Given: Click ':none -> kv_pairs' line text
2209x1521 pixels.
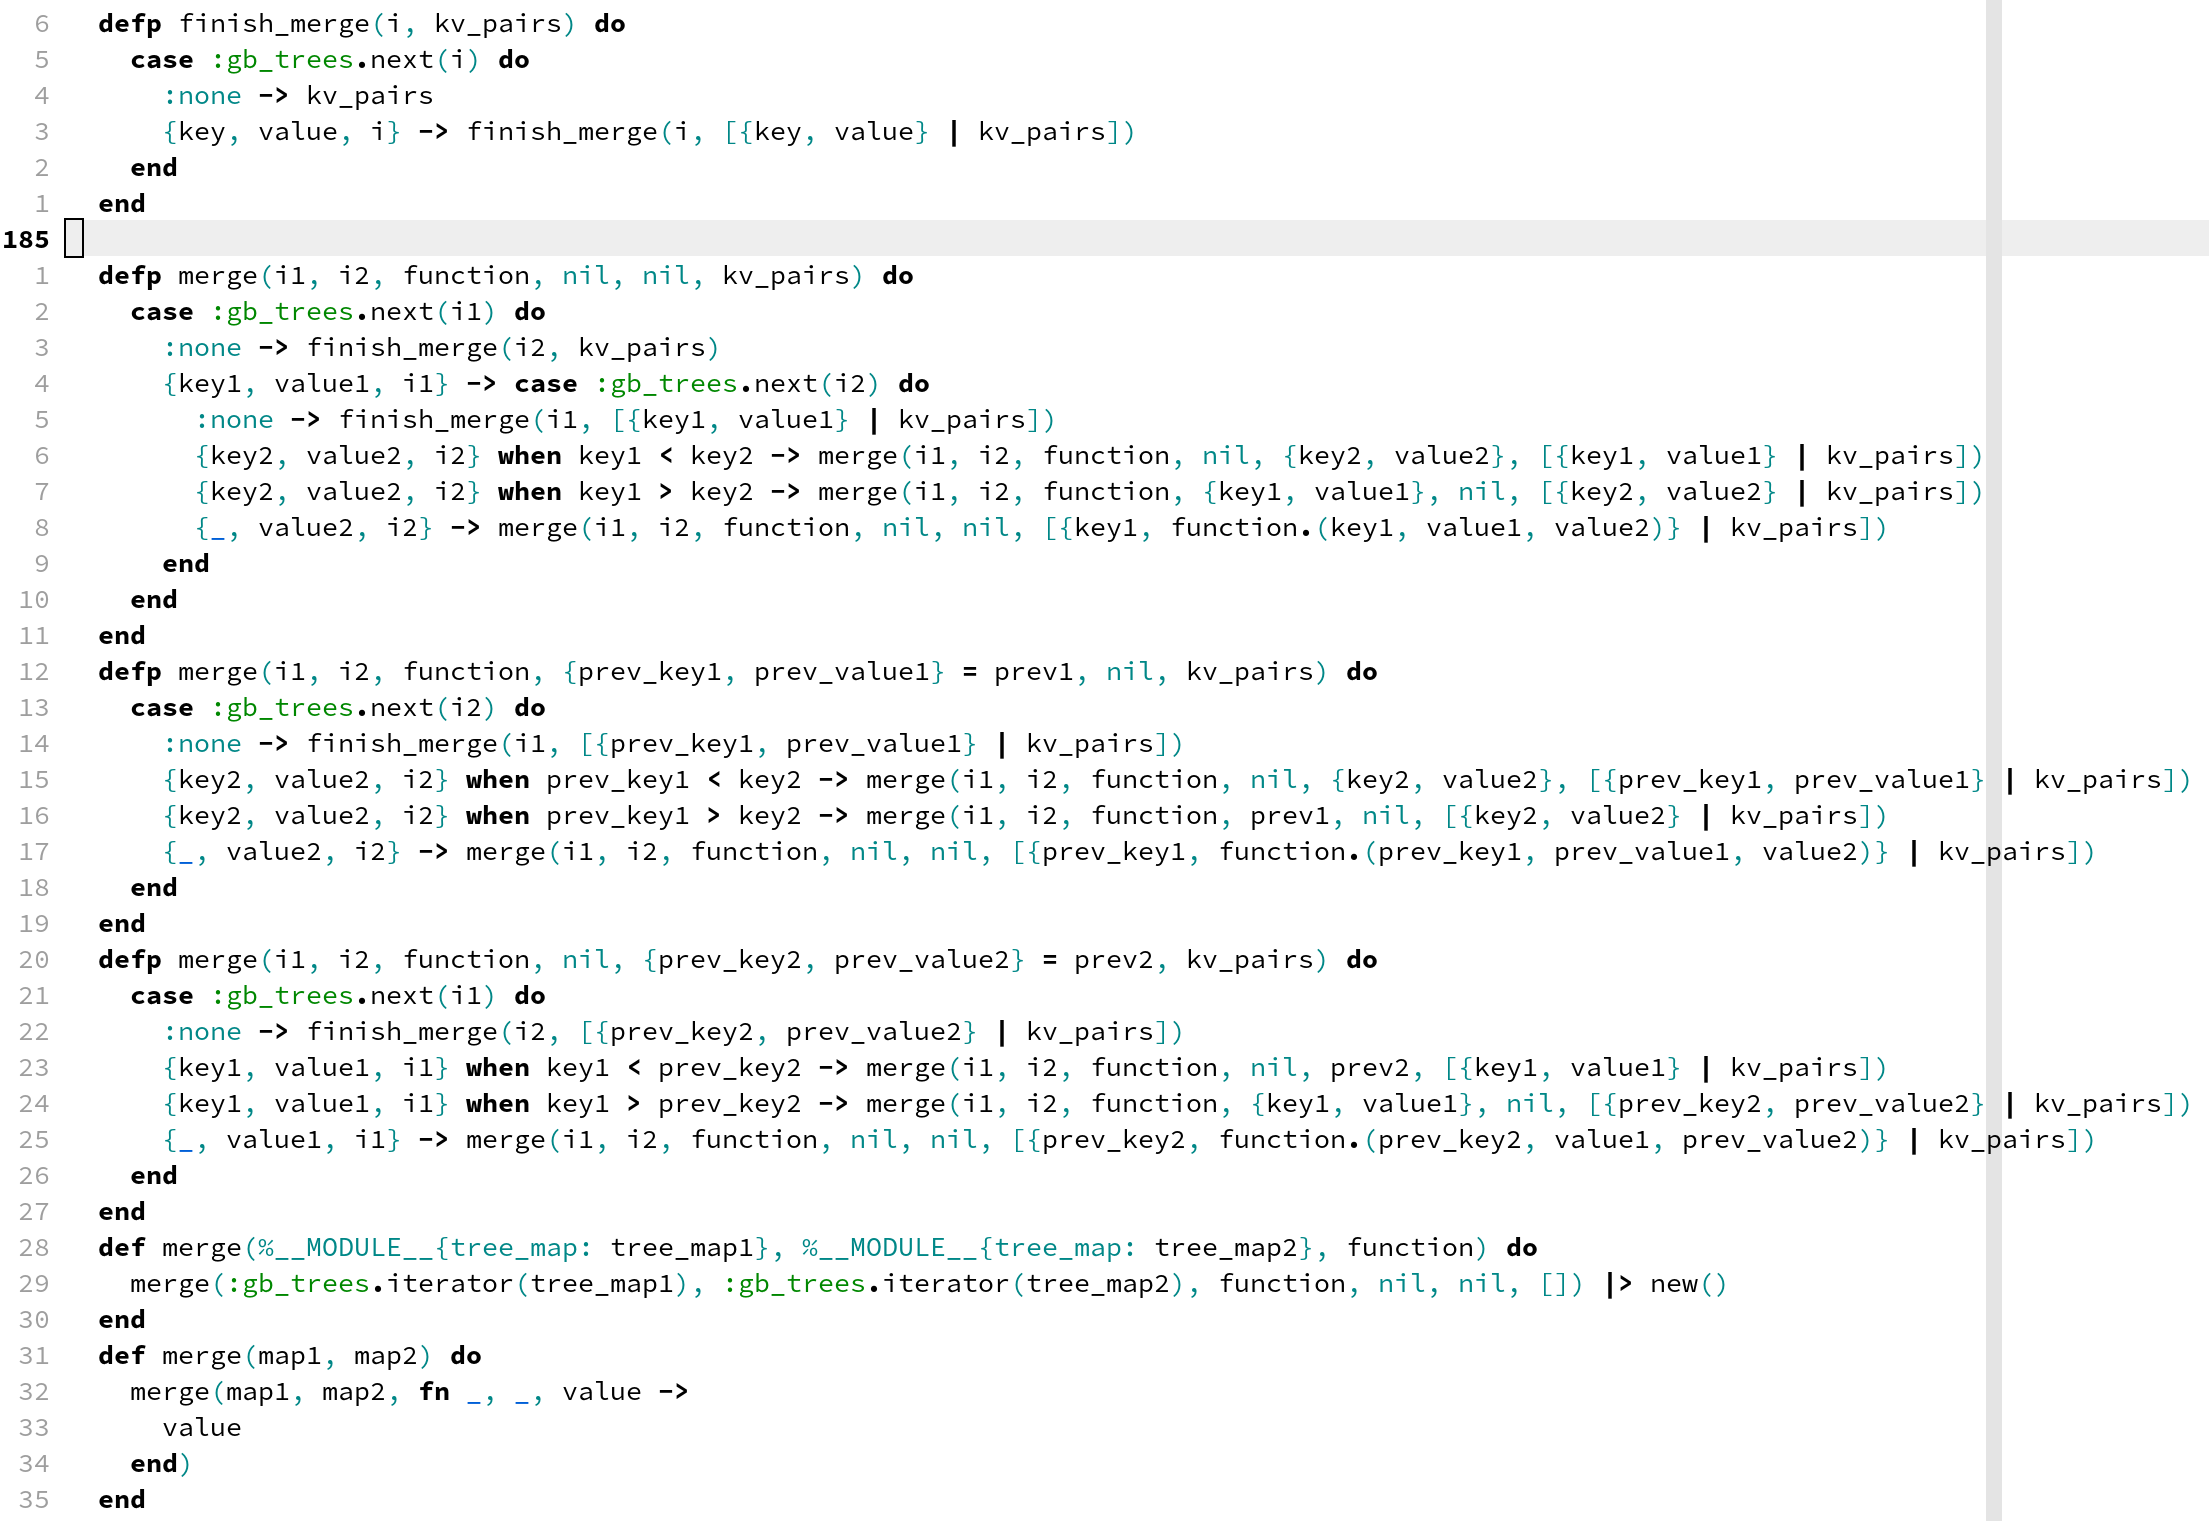Looking at the screenshot, I should pos(298,96).
